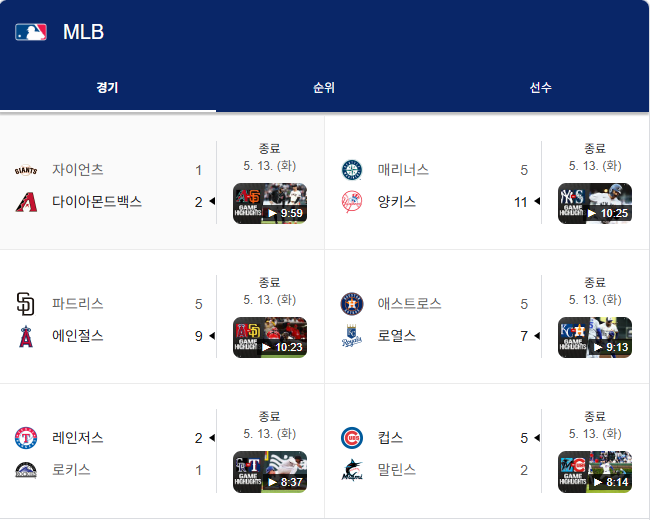Click the Mariners team logo

pos(352,170)
